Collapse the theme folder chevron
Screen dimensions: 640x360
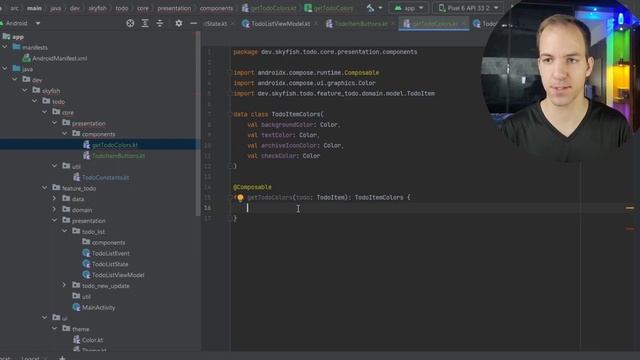pos(54,329)
